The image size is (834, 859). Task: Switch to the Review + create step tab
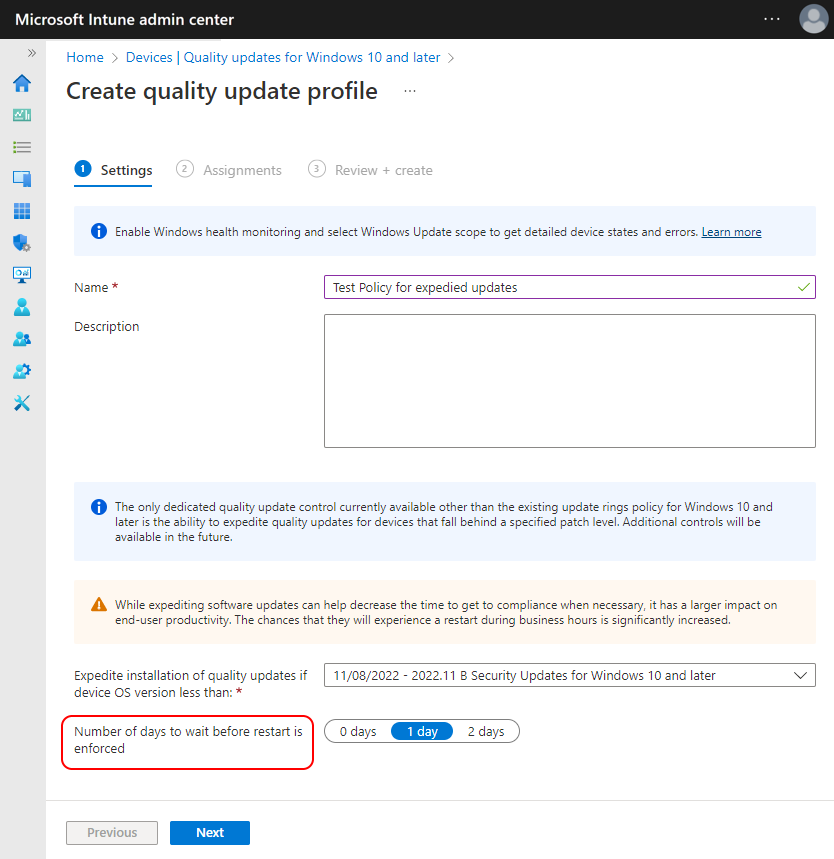coord(370,170)
